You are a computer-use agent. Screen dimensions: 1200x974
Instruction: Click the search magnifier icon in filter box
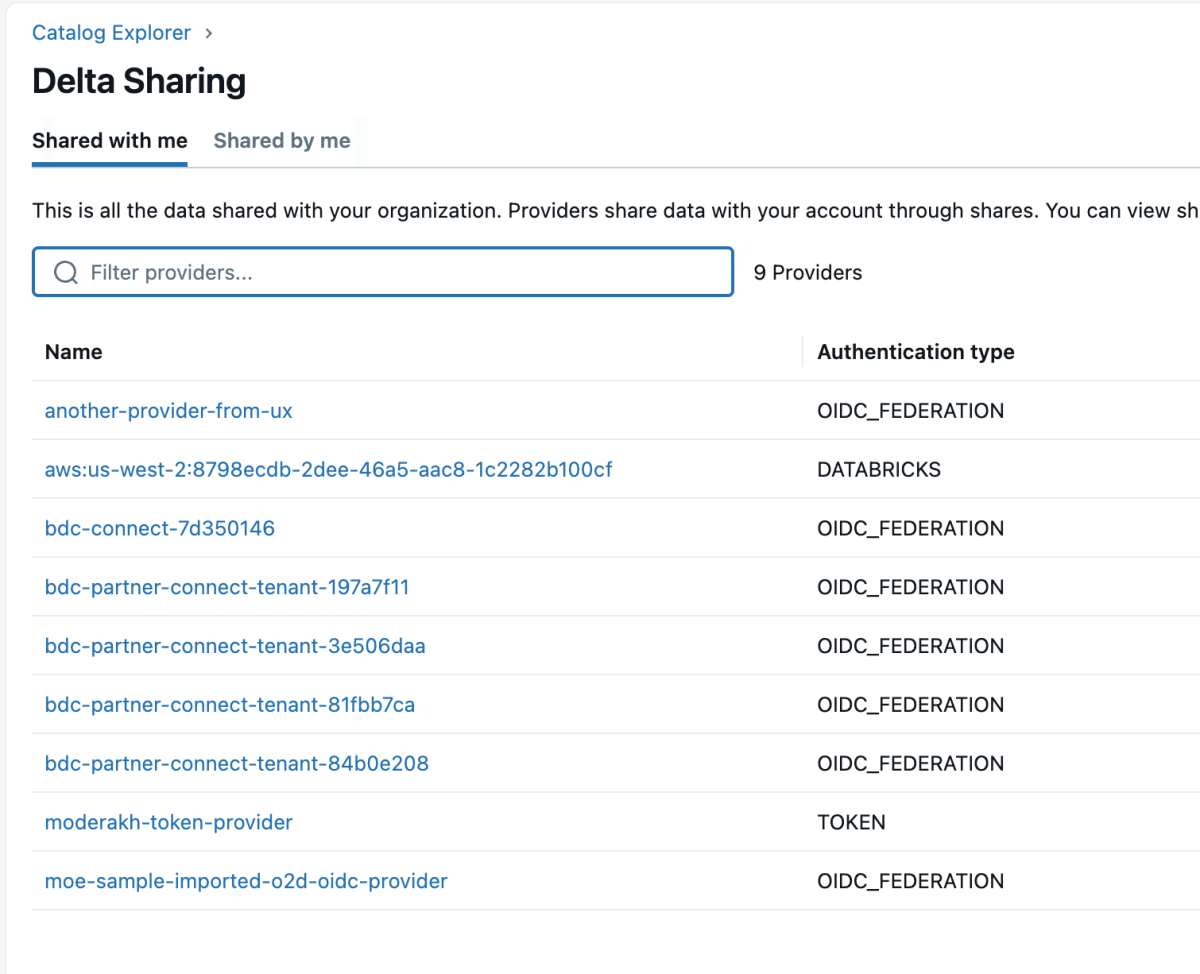point(66,273)
